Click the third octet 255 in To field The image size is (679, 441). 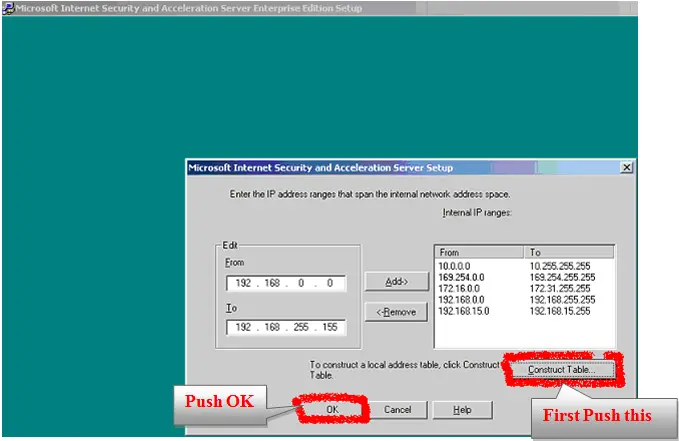[x=301, y=327]
